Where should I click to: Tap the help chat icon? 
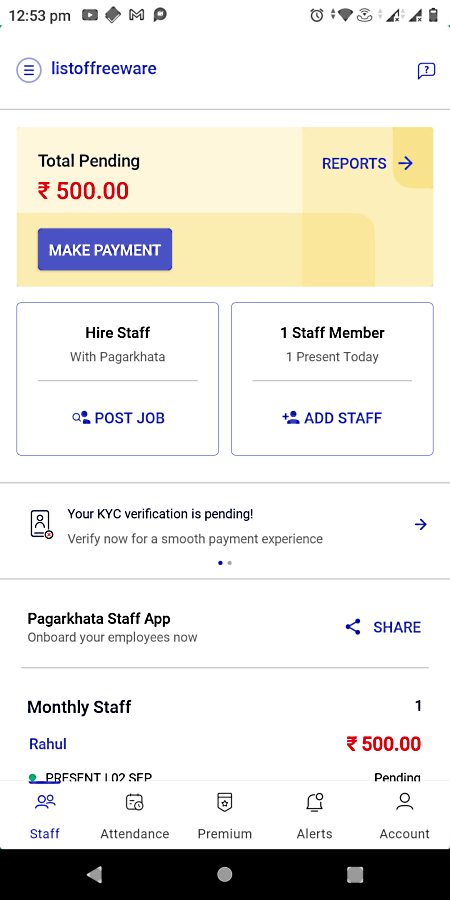click(x=426, y=71)
